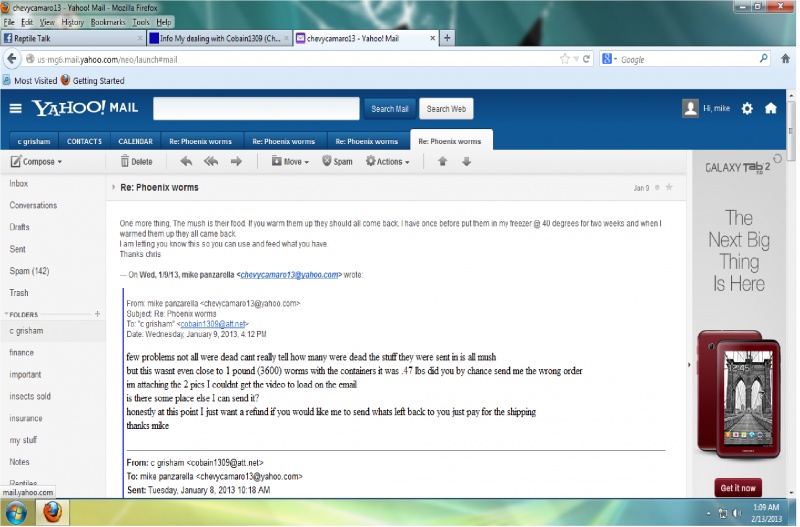Click the Forward arrow icon
800x527 pixels.
point(236,162)
